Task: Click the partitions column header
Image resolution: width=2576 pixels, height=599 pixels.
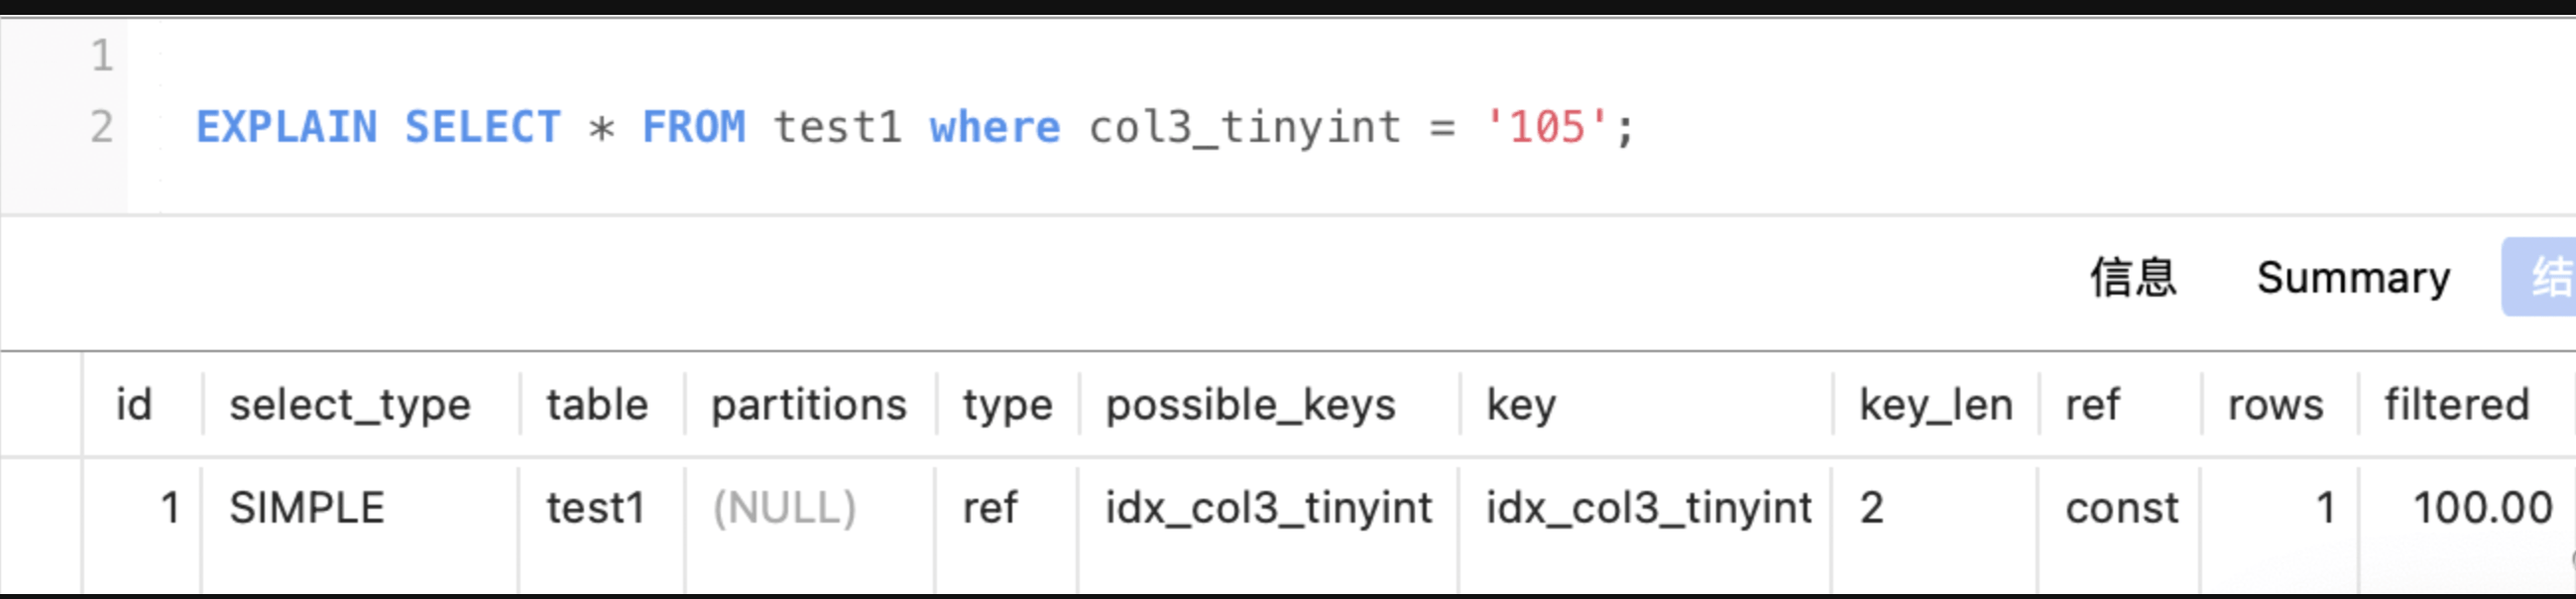Action: pyautogui.click(x=808, y=405)
